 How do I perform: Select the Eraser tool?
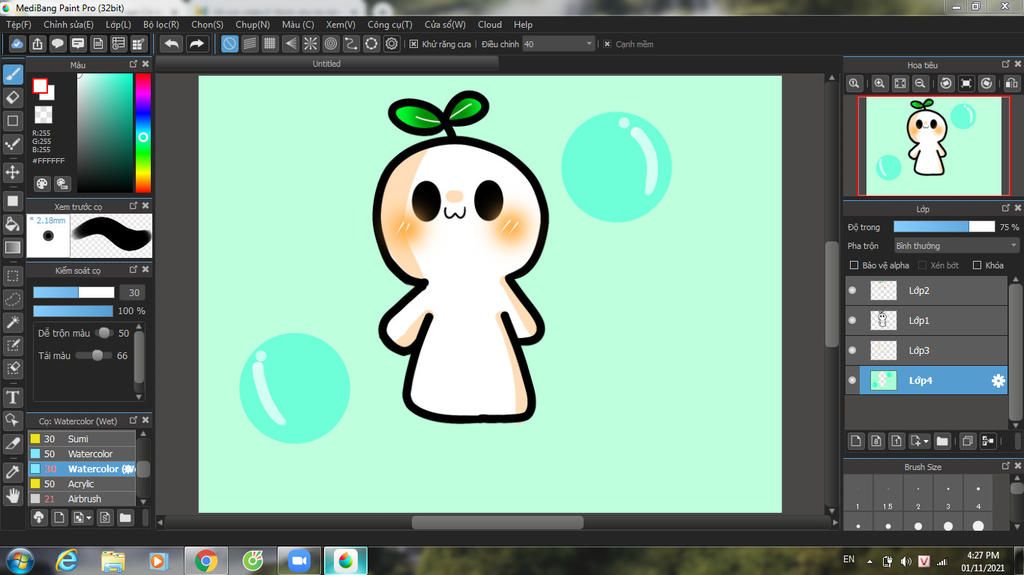point(12,97)
